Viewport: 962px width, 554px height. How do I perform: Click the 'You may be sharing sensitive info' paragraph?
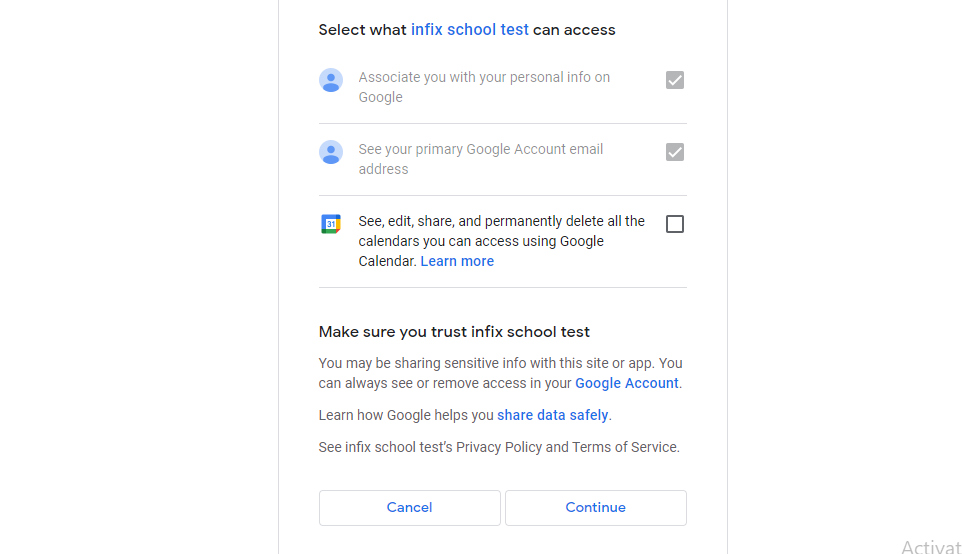tap(501, 373)
